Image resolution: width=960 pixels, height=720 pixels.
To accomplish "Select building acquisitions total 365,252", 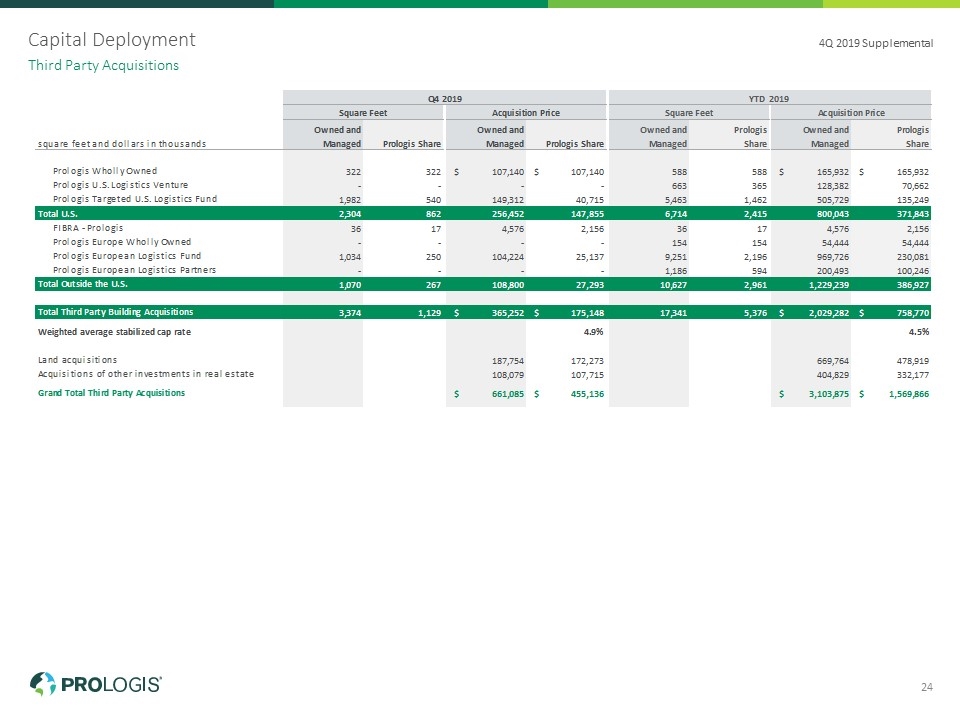I will coord(508,313).
